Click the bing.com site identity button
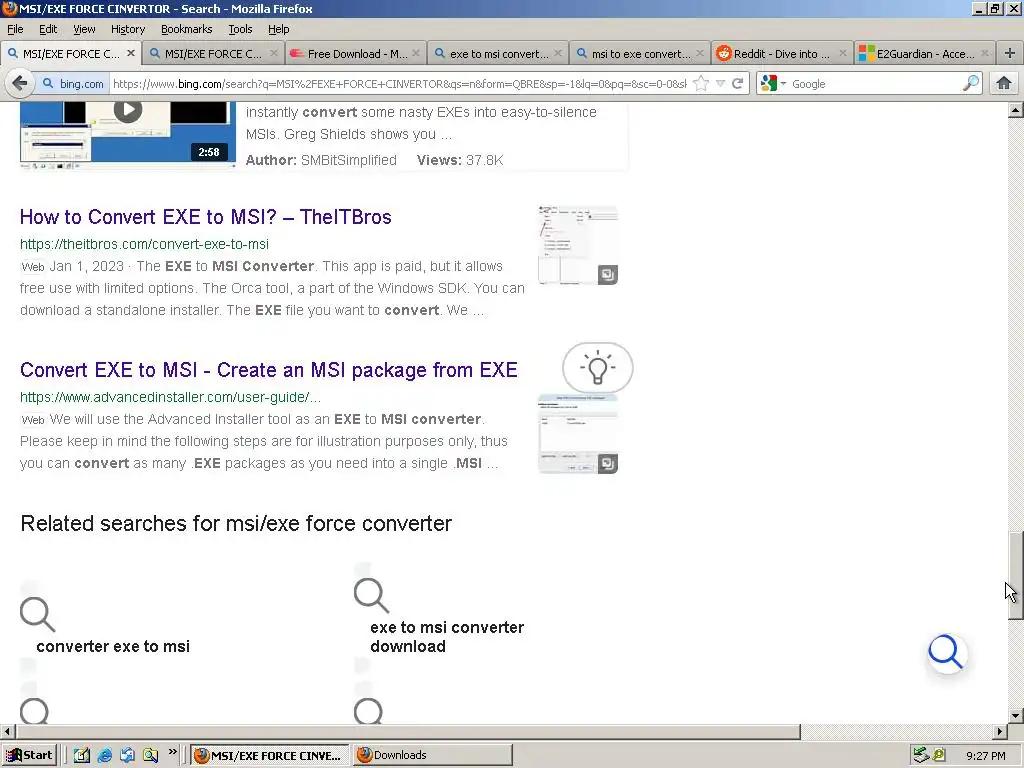Image resolution: width=1024 pixels, height=768 pixels. coord(72,84)
